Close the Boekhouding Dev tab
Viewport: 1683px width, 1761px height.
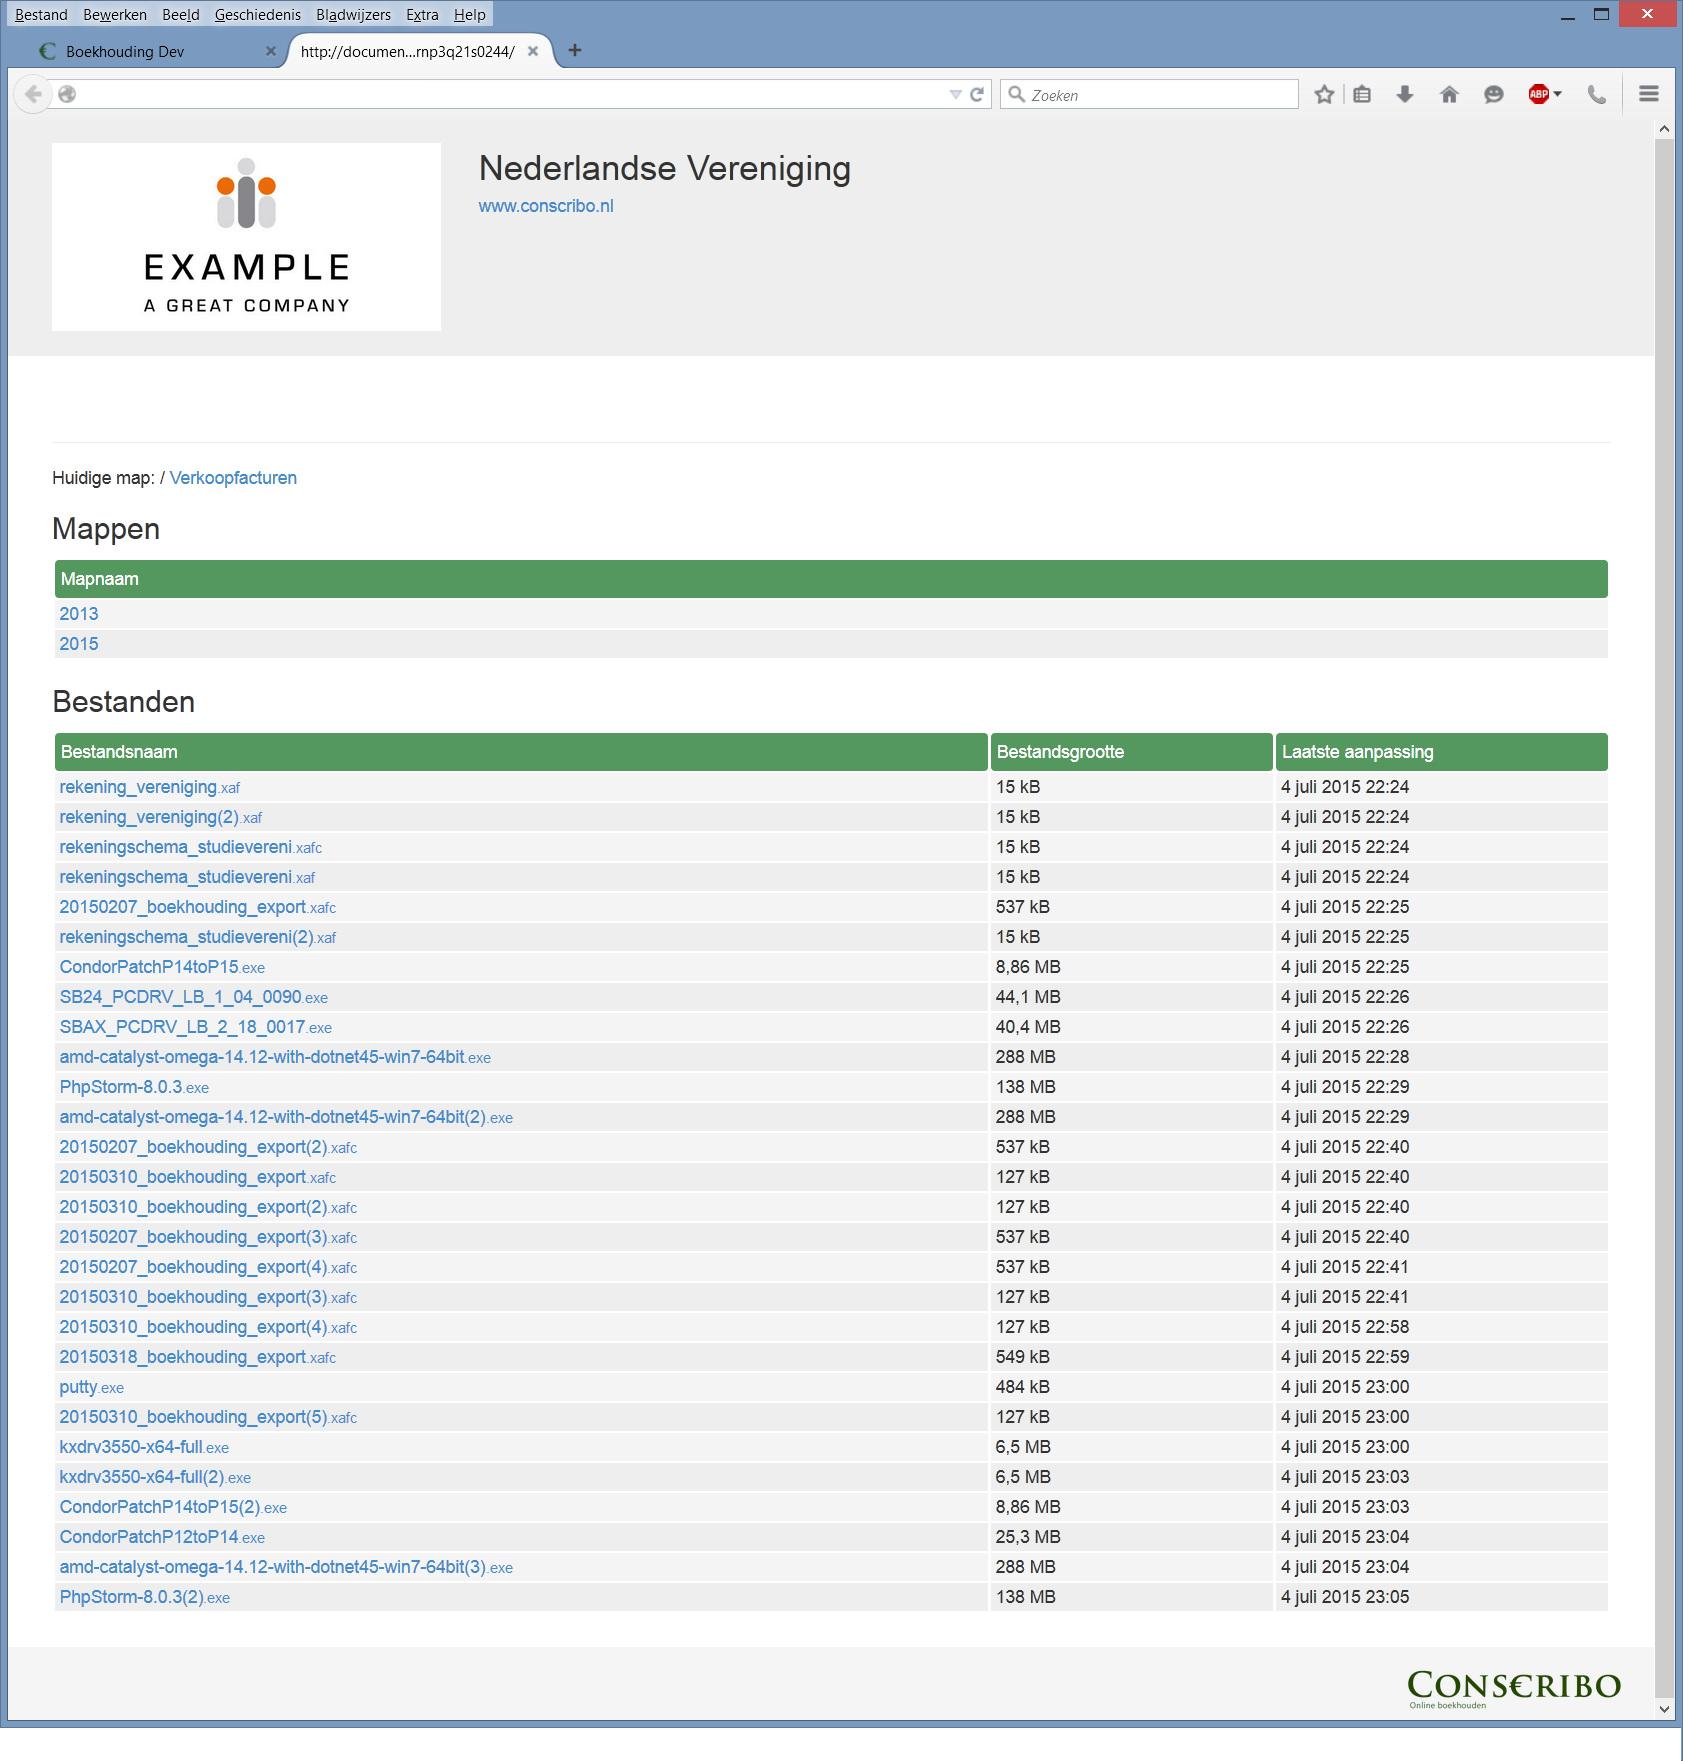pyautogui.click(x=270, y=51)
